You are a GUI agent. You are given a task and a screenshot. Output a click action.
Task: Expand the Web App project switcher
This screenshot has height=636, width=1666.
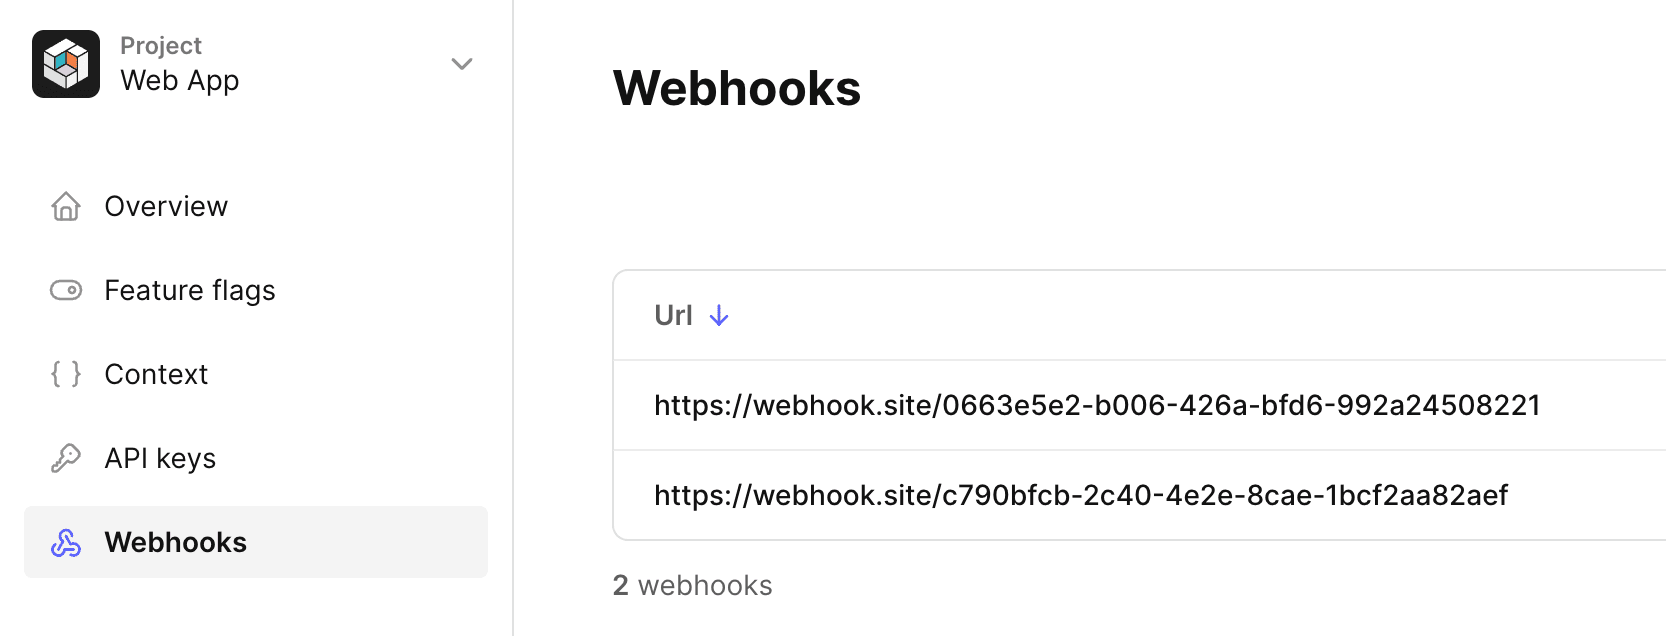tap(461, 63)
